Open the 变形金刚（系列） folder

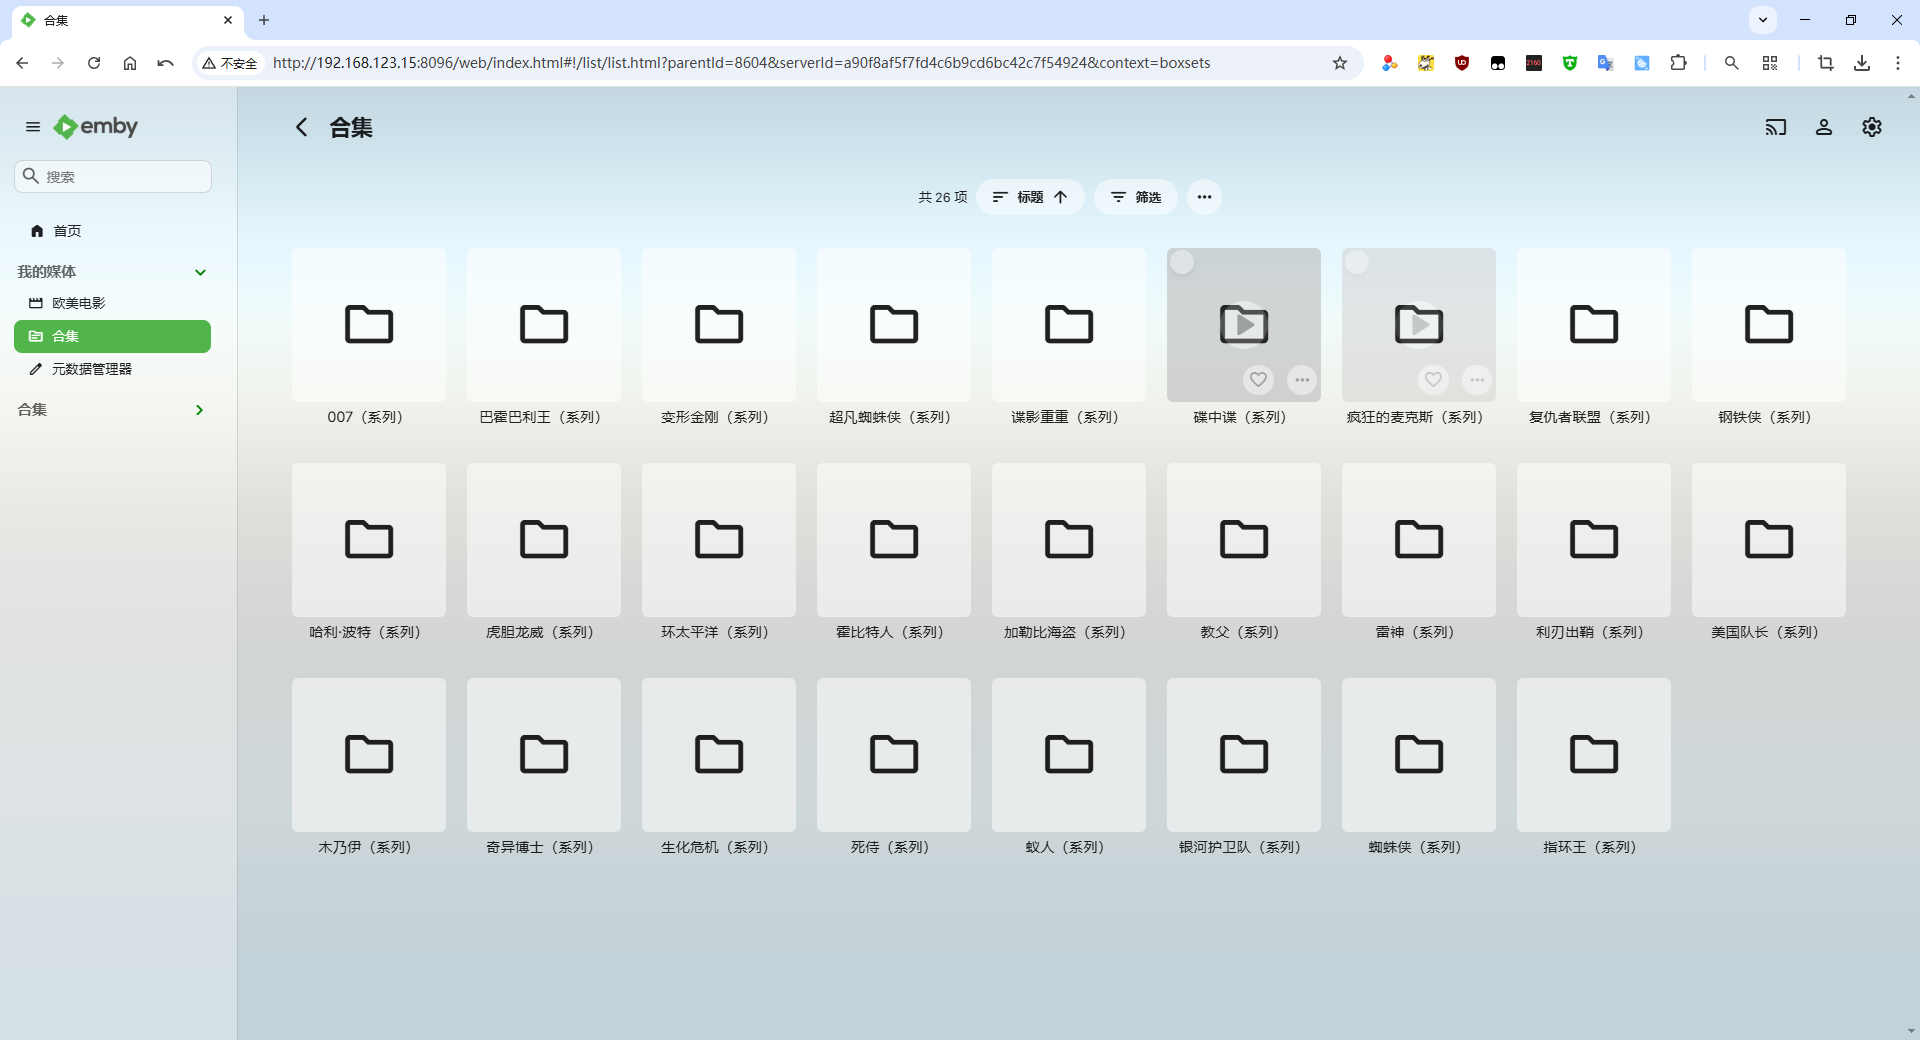[719, 325]
